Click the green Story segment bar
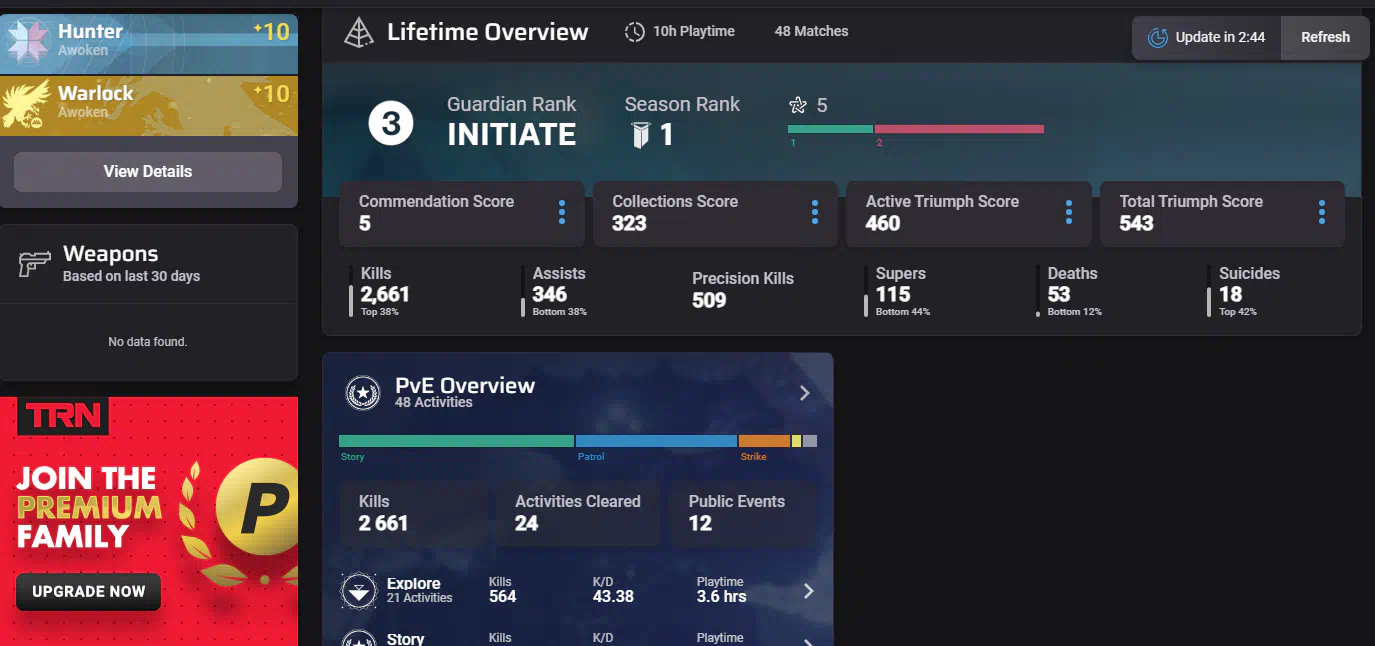 point(456,441)
